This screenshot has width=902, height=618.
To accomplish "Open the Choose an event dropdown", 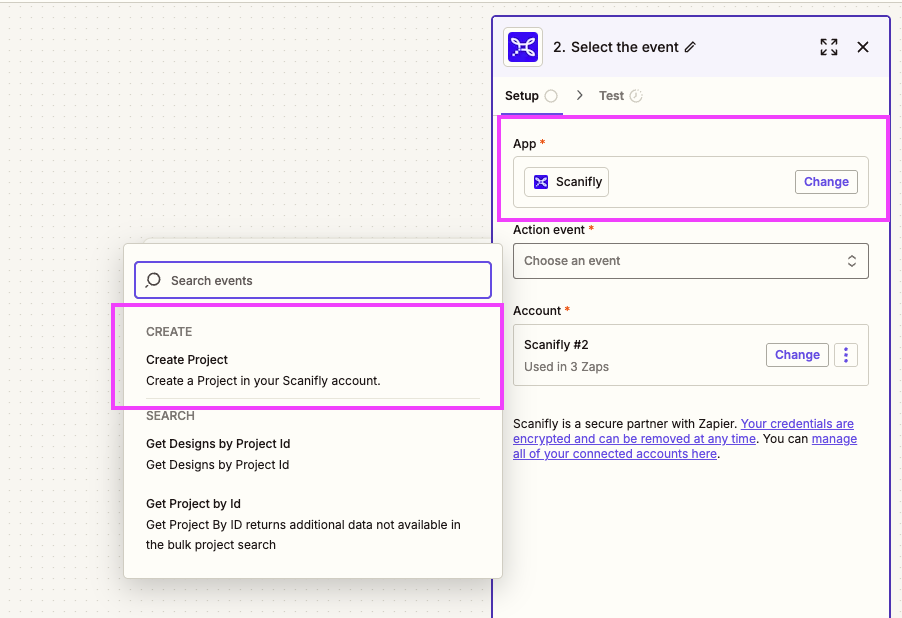I will pyautogui.click(x=690, y=261).
